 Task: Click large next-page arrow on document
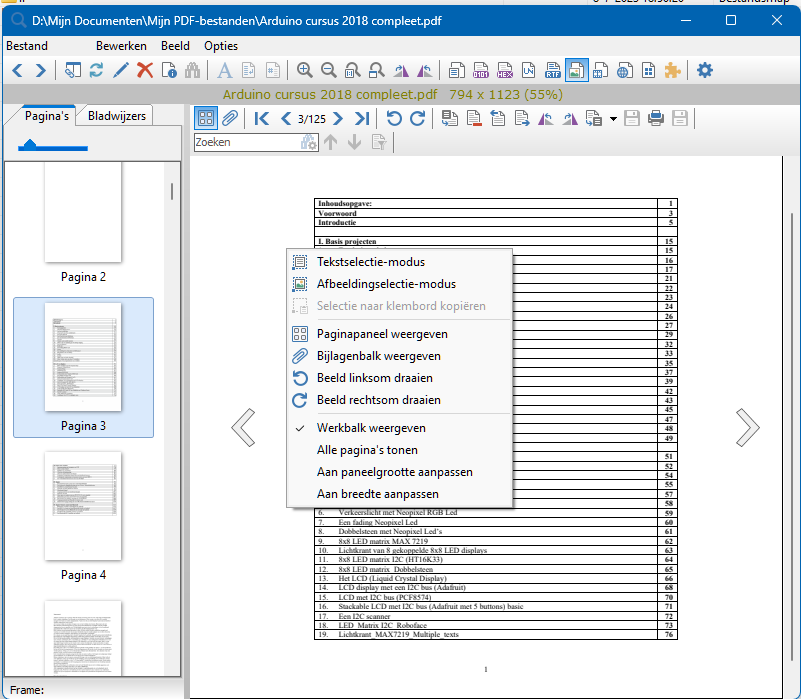point(748,428)
